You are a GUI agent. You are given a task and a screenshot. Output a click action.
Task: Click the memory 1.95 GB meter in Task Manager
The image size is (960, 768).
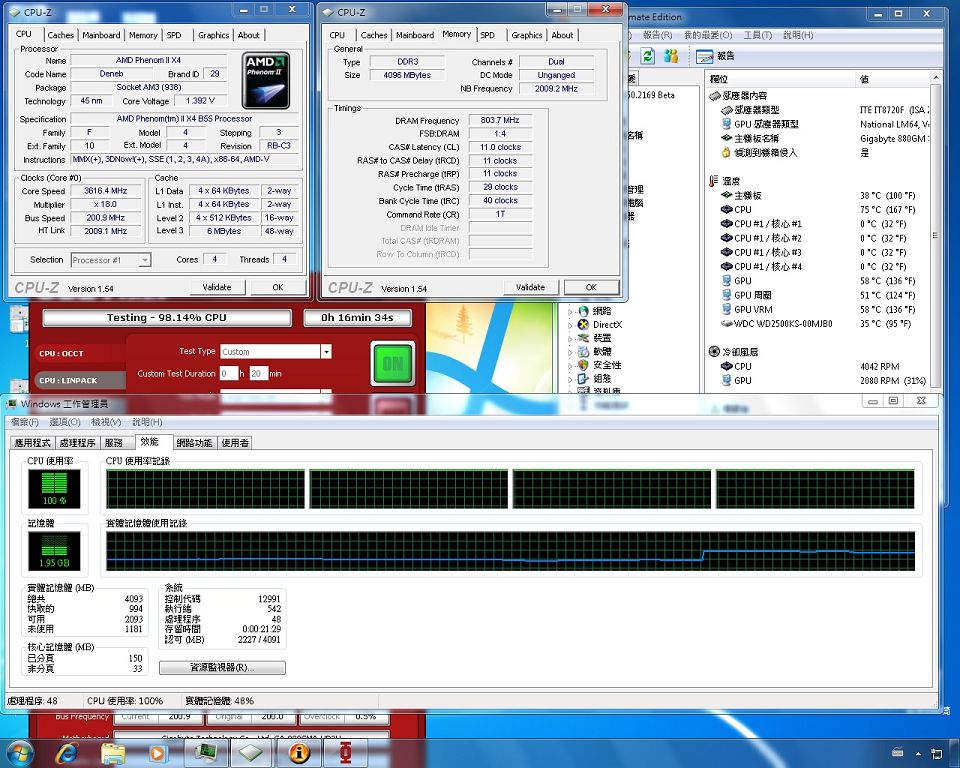point(54,551)
